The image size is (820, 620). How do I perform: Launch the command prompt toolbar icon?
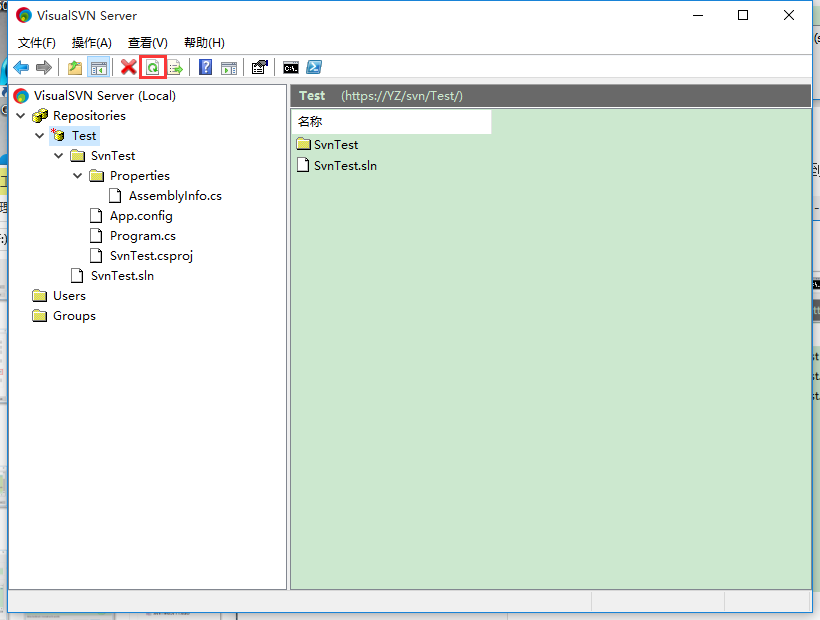pyautogui.click(x=291, y=67)
